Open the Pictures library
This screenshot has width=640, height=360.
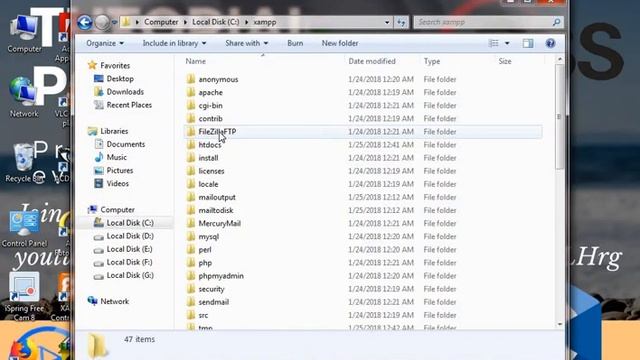point(120,170)
